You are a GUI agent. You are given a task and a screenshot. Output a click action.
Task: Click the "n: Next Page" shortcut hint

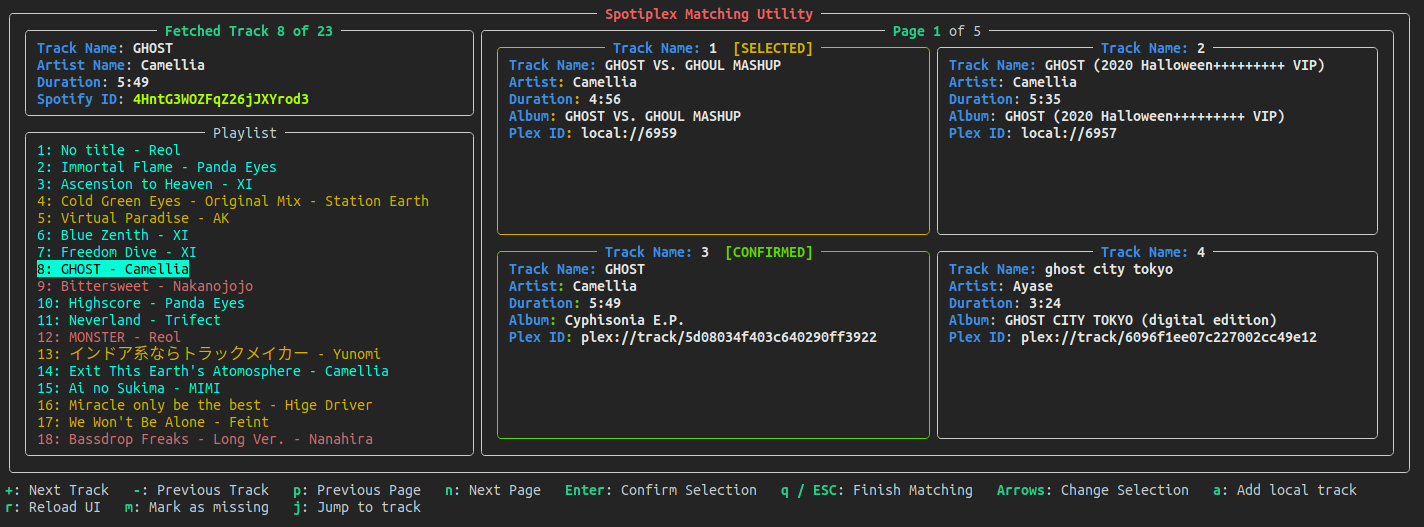coord(493,490)
